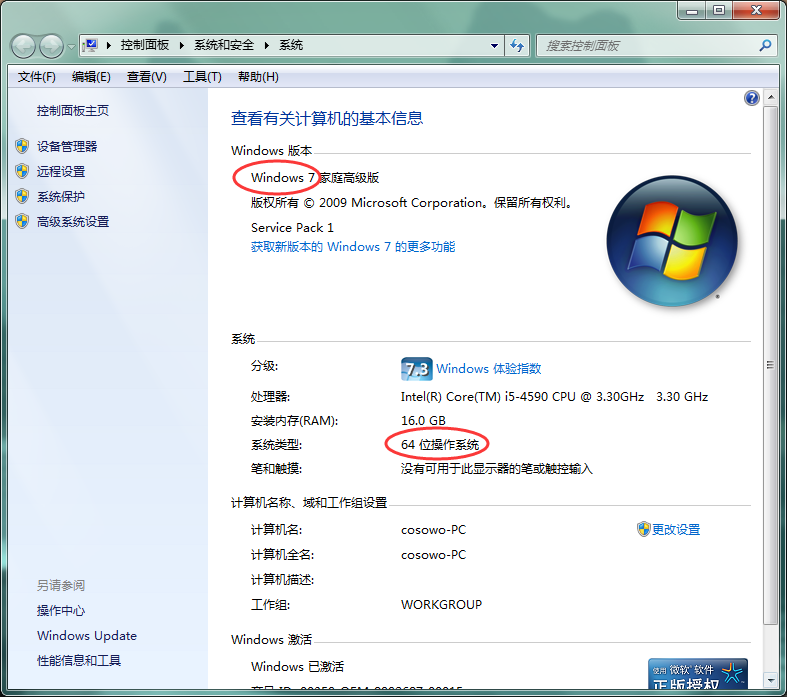Click the heading 查看有关计算机的基本信息
787x697 pixels.
tap(327, 118)
